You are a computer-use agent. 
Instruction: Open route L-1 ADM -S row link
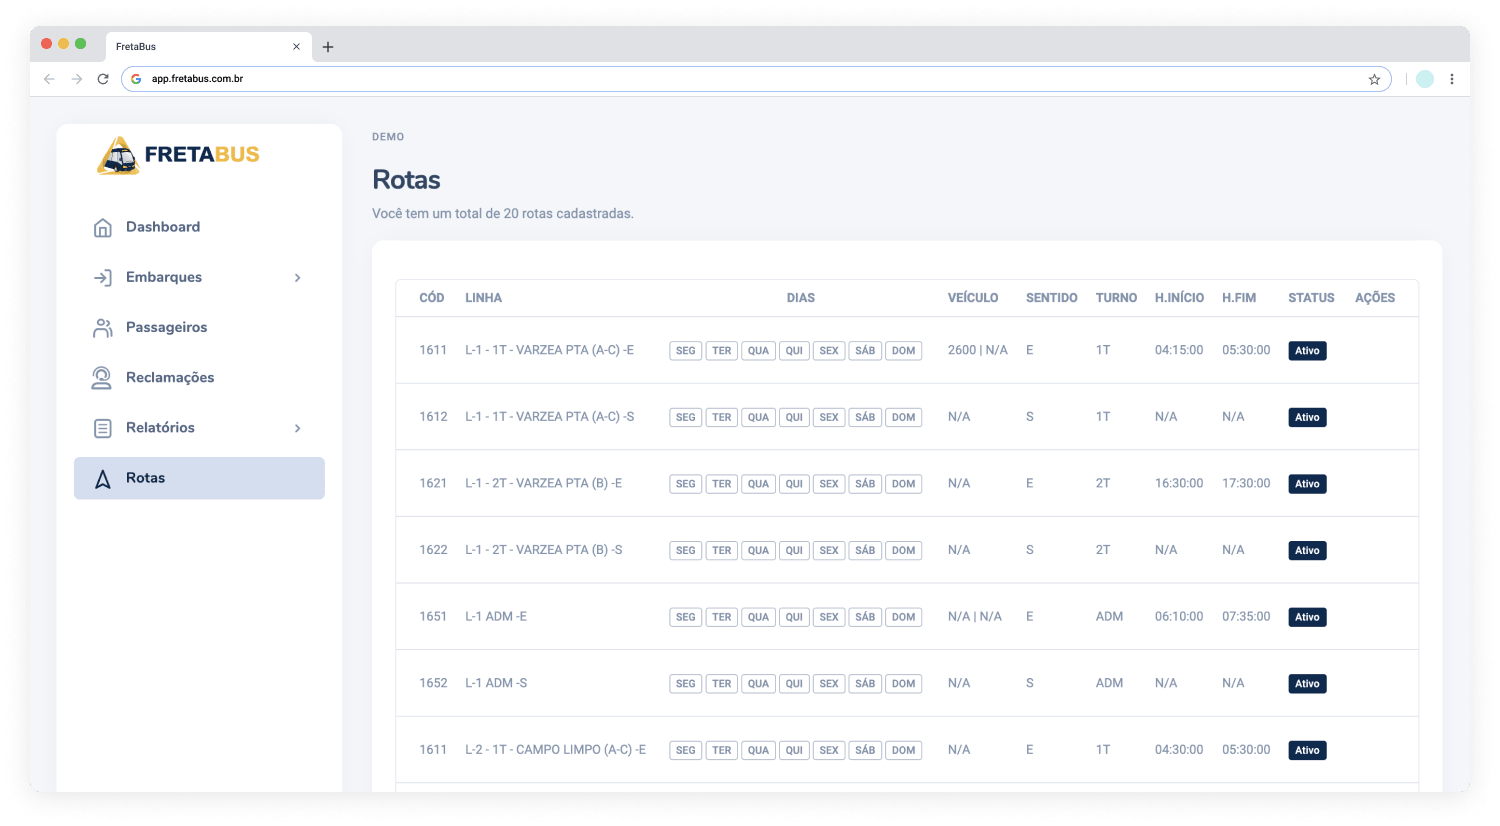pyautogui.click(x=496, y=684)
